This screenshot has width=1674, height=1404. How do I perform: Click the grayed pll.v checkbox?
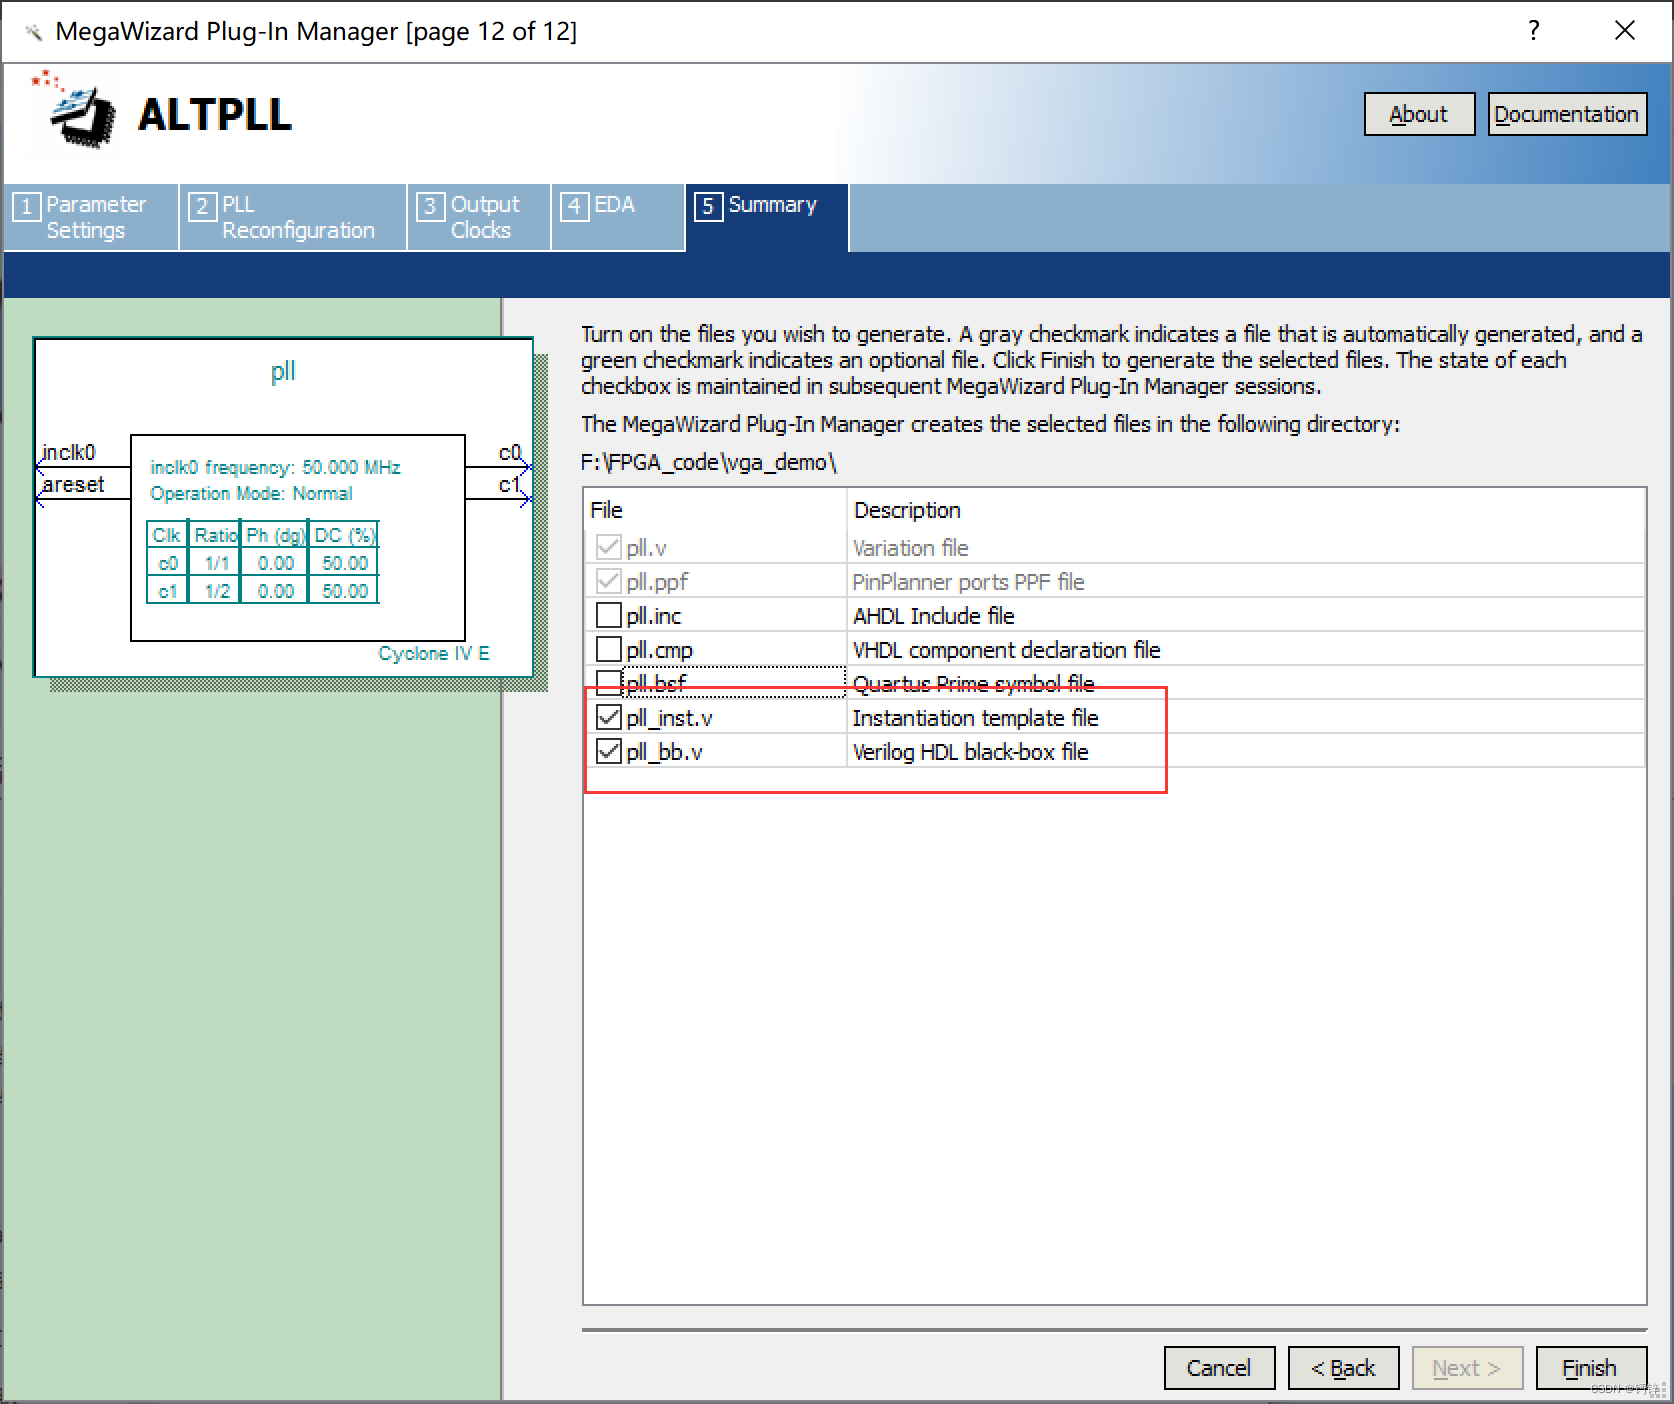coord(608,547)
